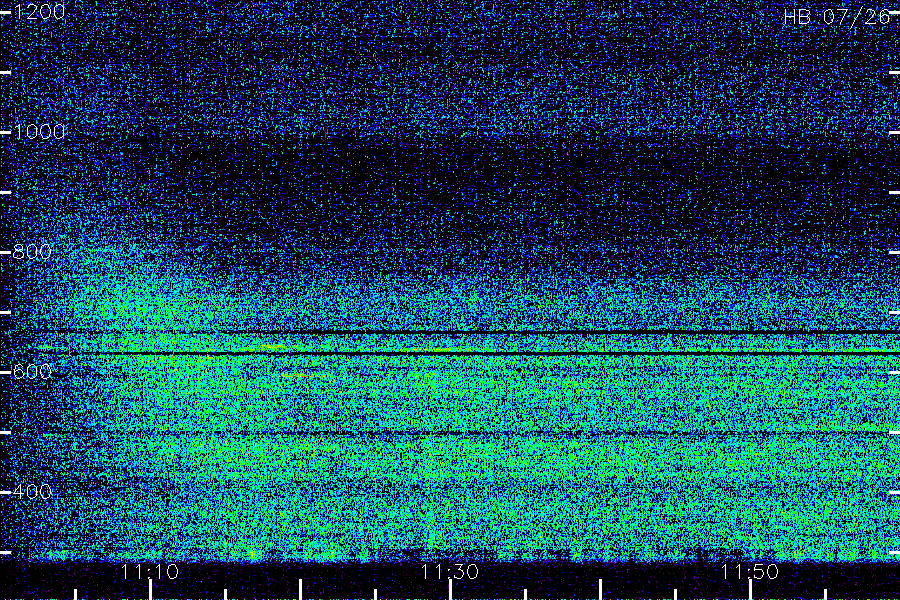
Task: Click the 1000 frequency axis label
Action: (x=40, y=132)
